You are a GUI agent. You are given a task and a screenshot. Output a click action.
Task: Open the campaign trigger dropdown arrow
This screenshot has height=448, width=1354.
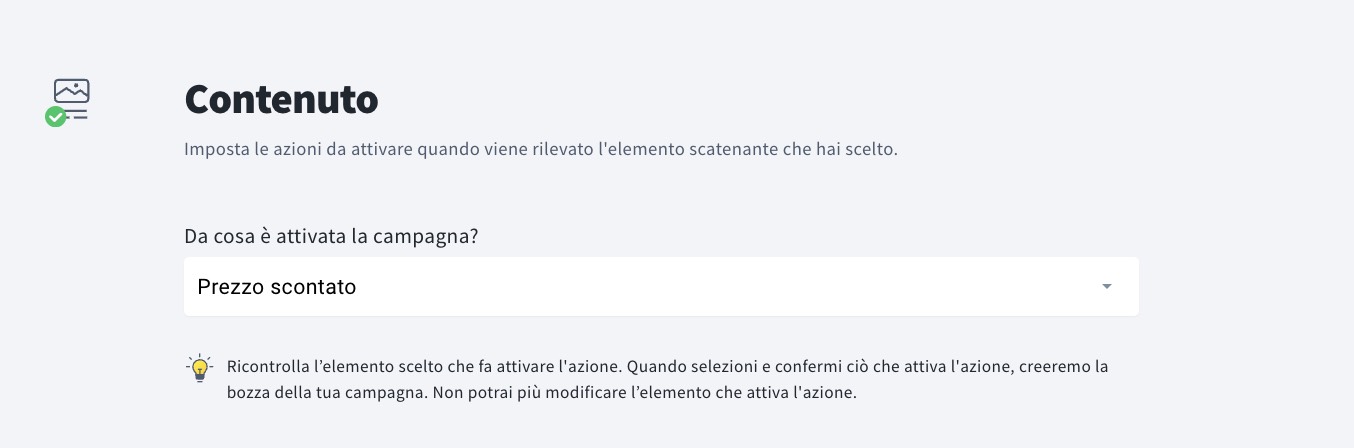tap(1106, 287)
